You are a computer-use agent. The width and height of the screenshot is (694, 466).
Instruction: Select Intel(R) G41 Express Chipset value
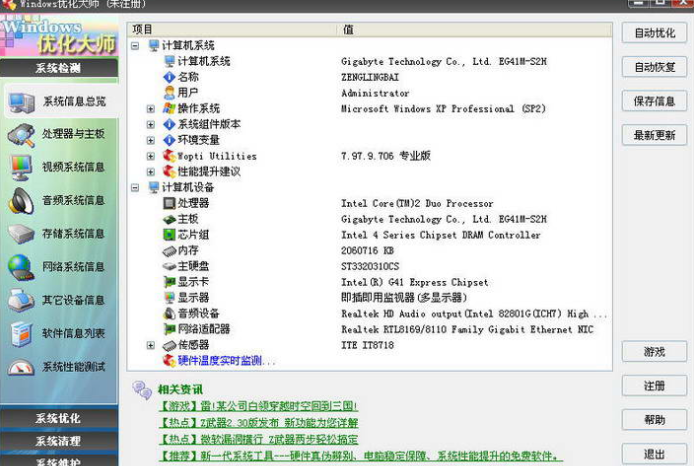click(x=414, y=282)
